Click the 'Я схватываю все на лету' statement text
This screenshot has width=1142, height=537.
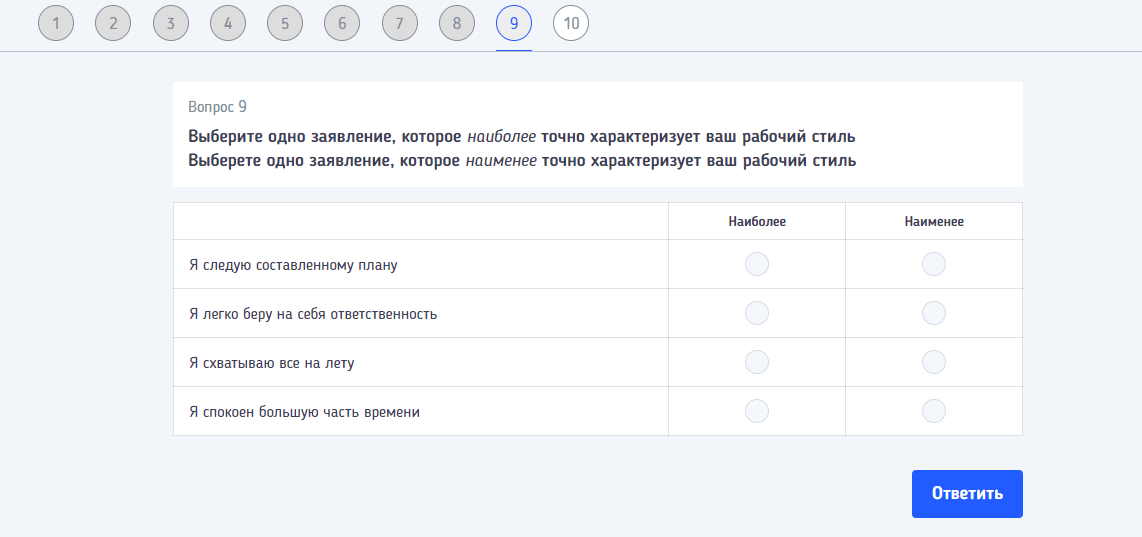click(272, 363)
